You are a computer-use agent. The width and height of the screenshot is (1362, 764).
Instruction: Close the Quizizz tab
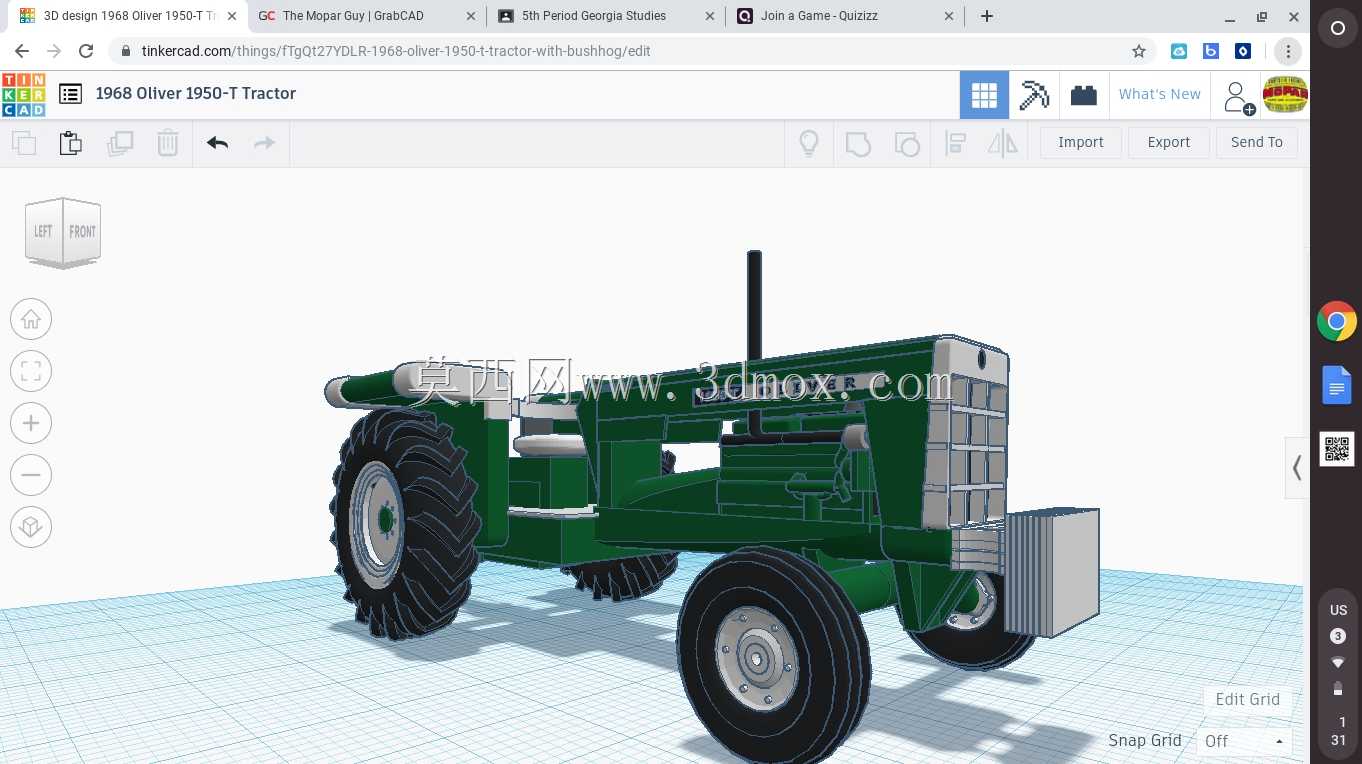pos(948,16)
